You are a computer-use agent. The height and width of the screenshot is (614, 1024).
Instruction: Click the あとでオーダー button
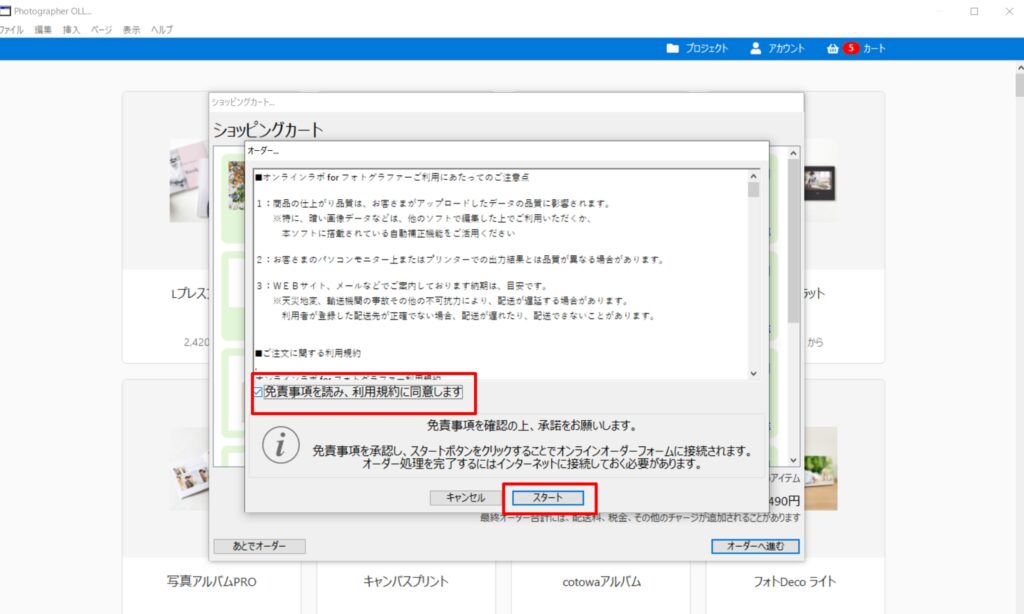(x=259, y=546)
